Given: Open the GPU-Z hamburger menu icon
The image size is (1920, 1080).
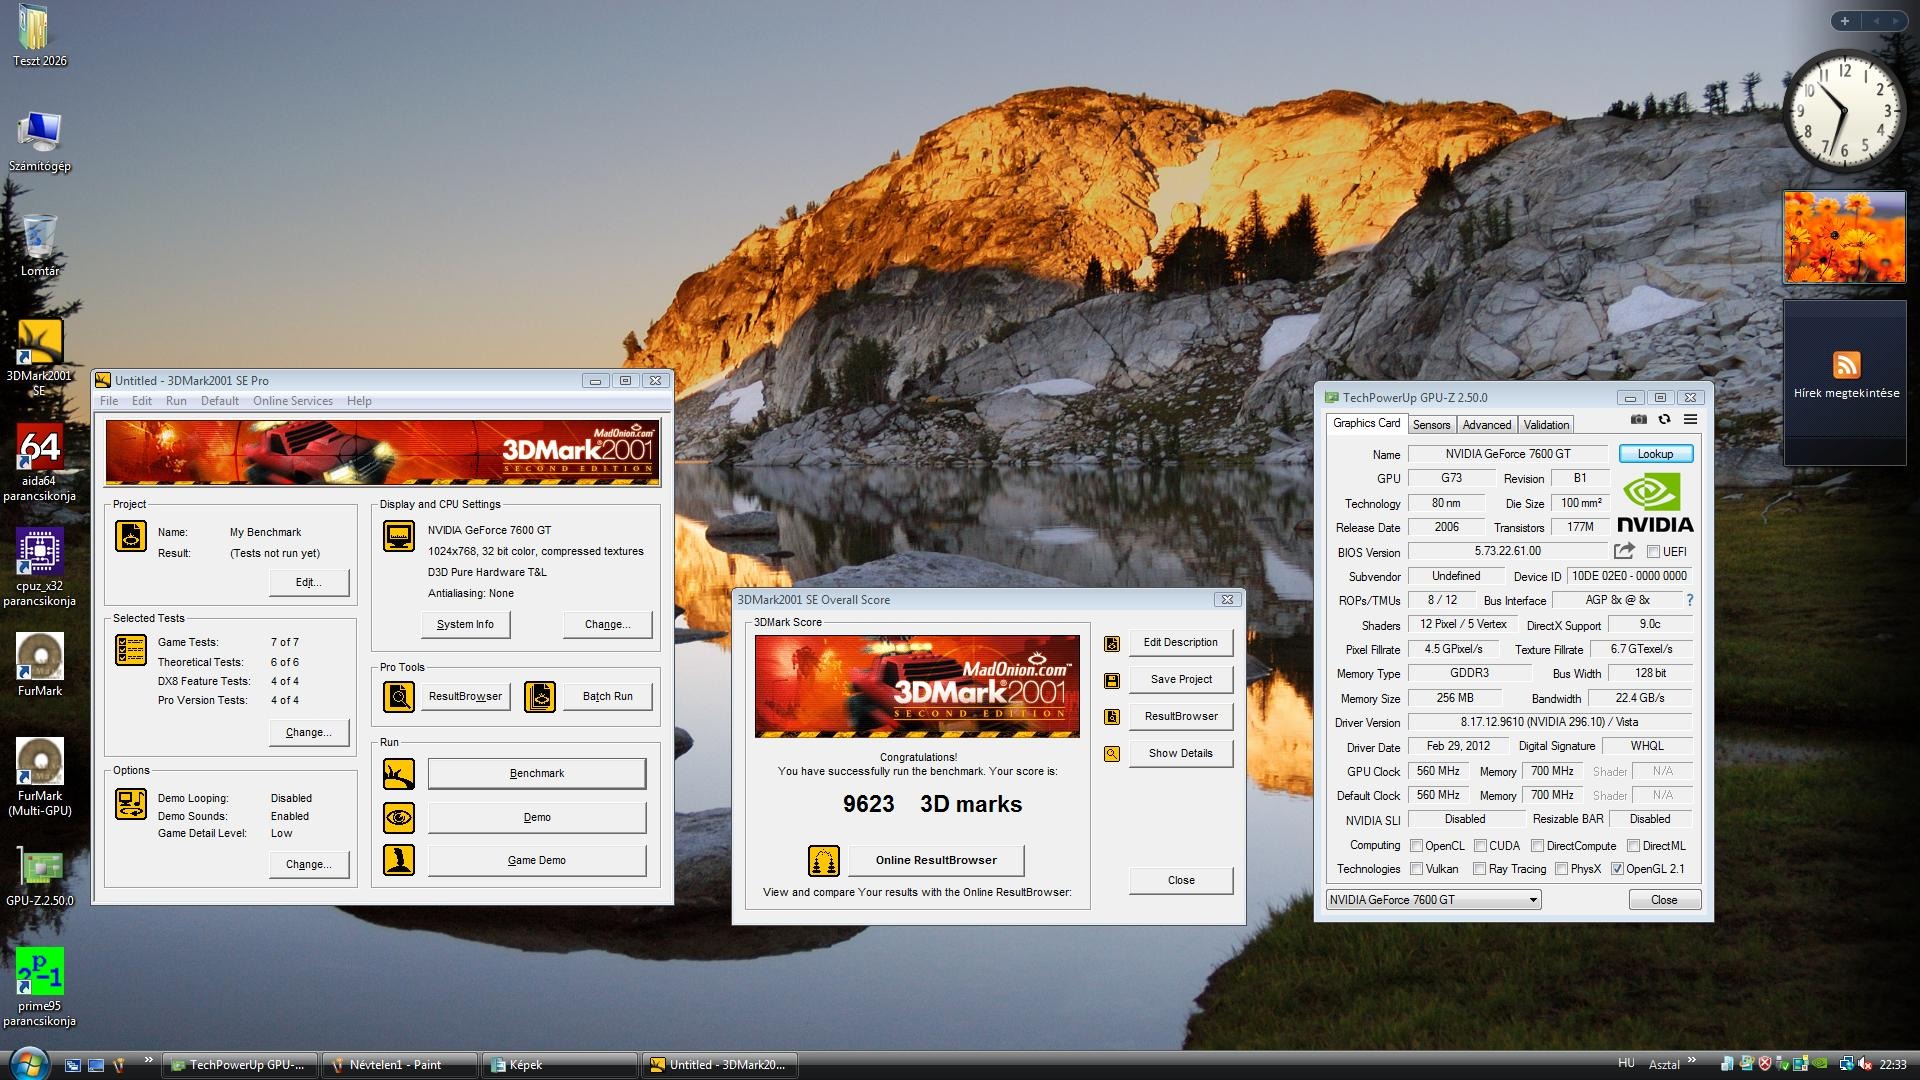Looking at the screenshot, I should tap(1690, 420).
